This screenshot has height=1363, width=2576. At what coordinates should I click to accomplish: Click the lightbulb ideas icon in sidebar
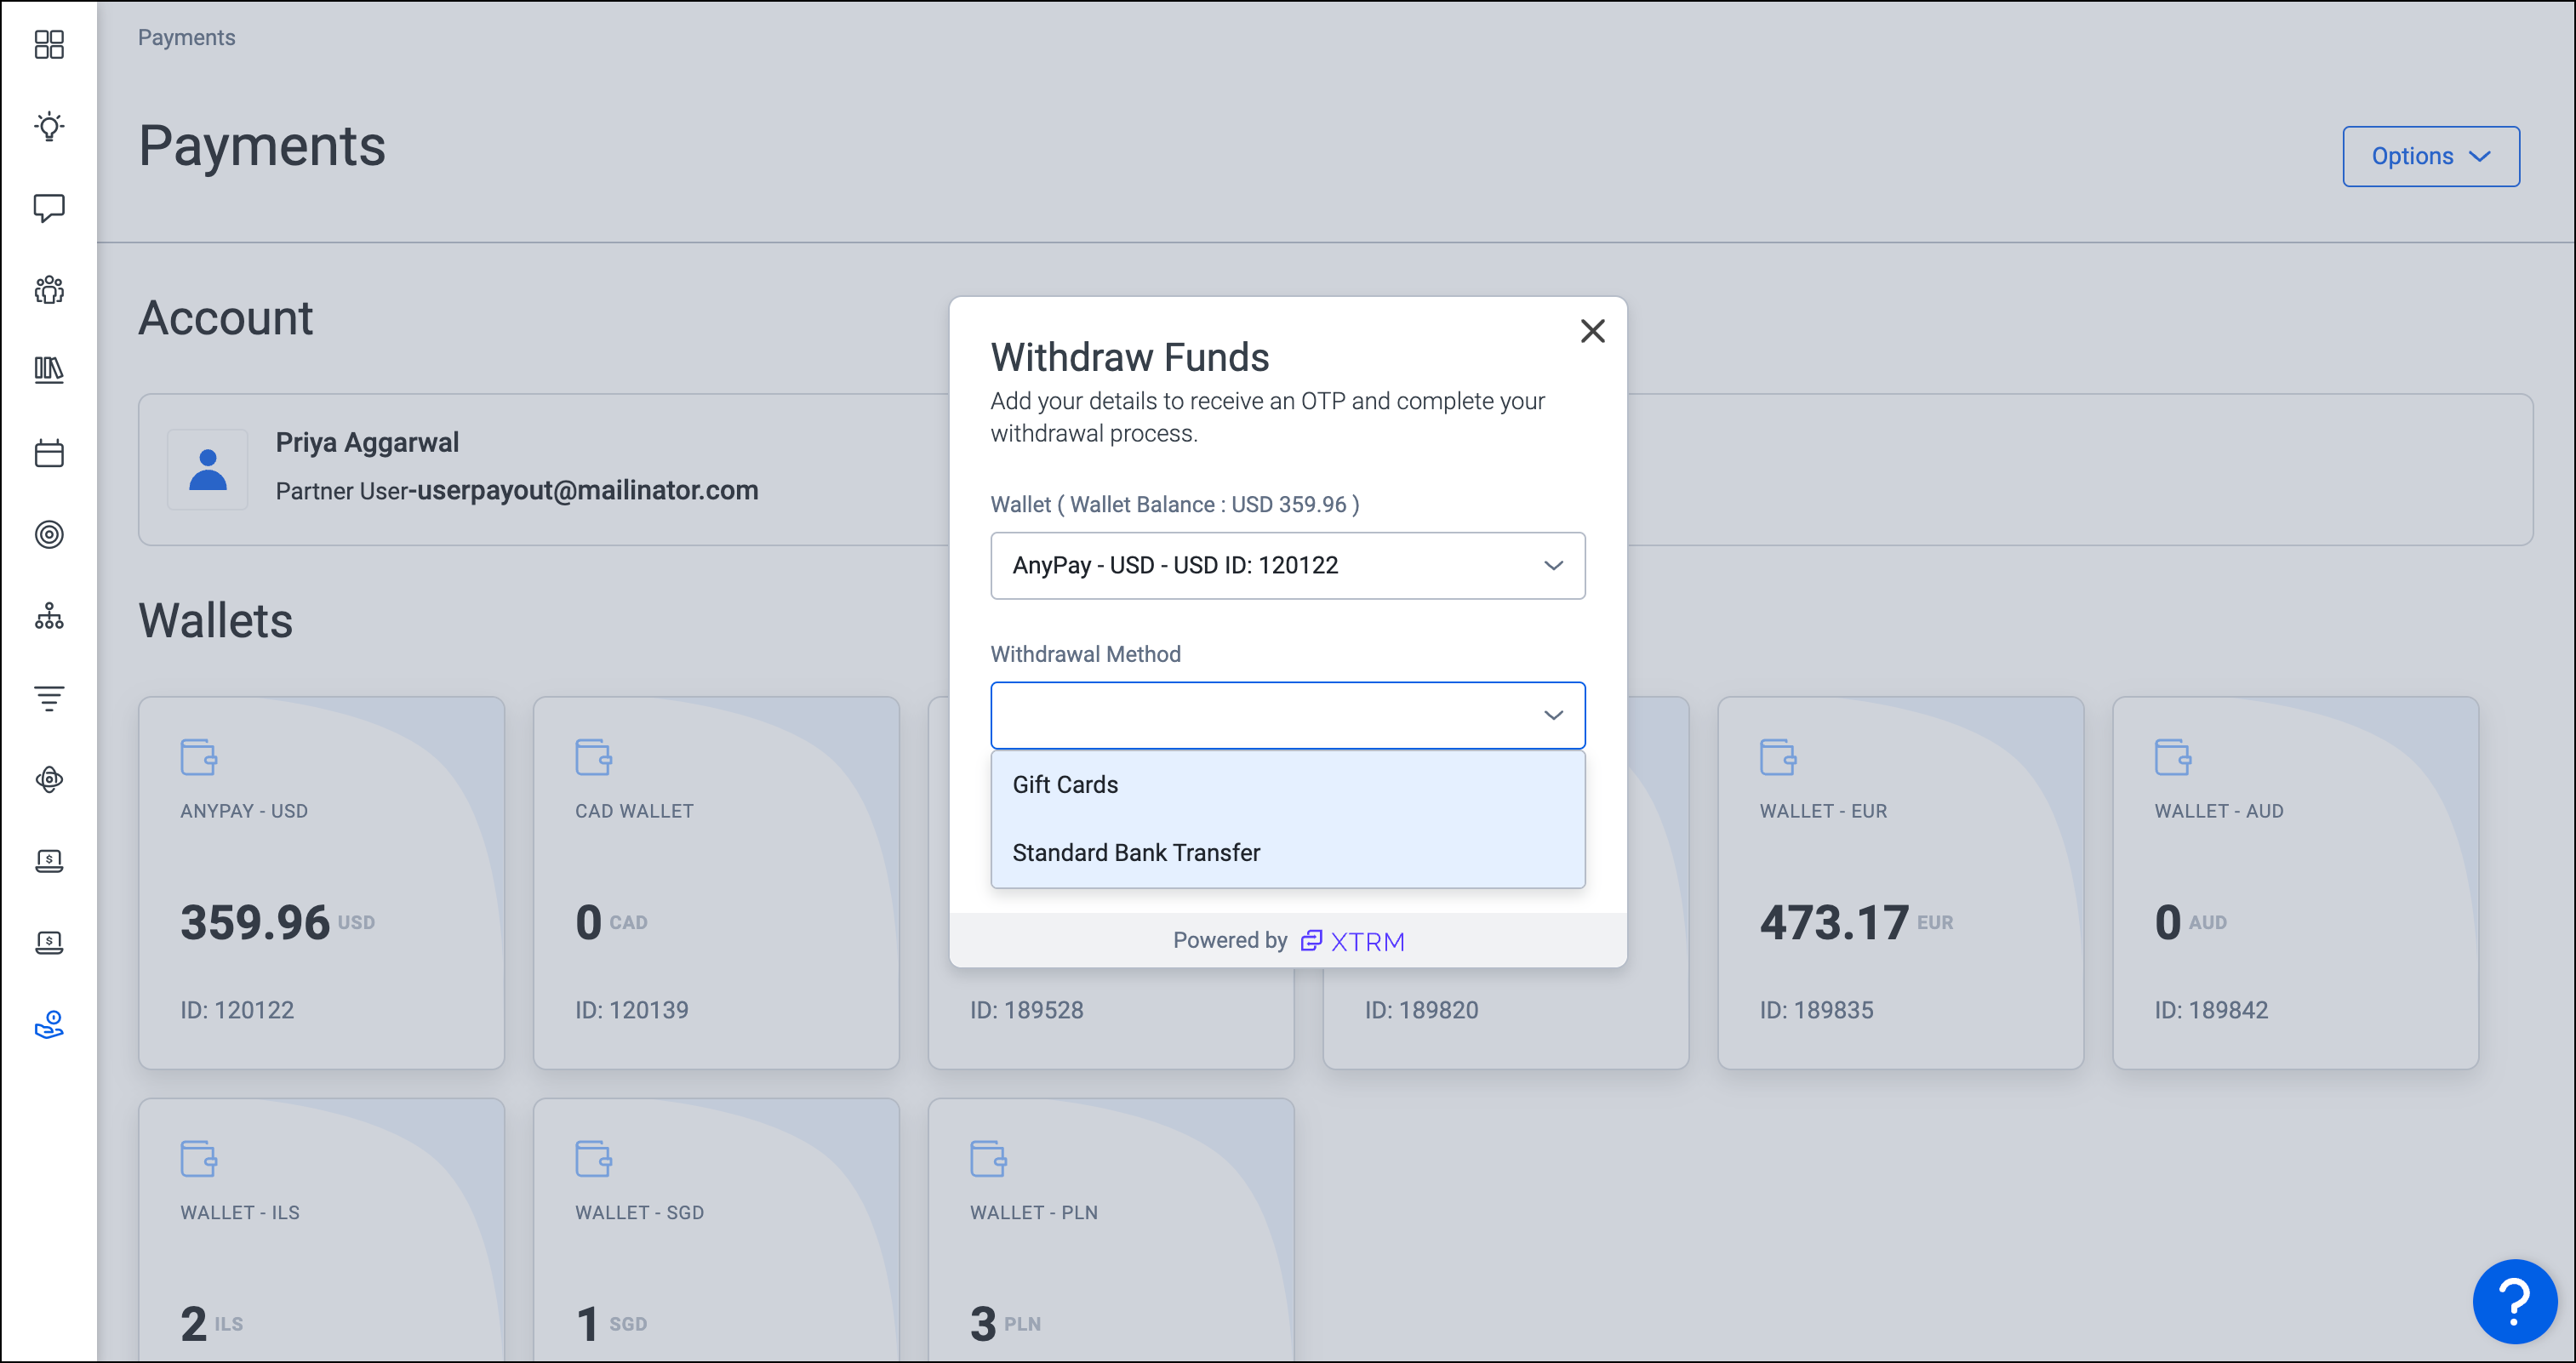click(x=49, y=126)
